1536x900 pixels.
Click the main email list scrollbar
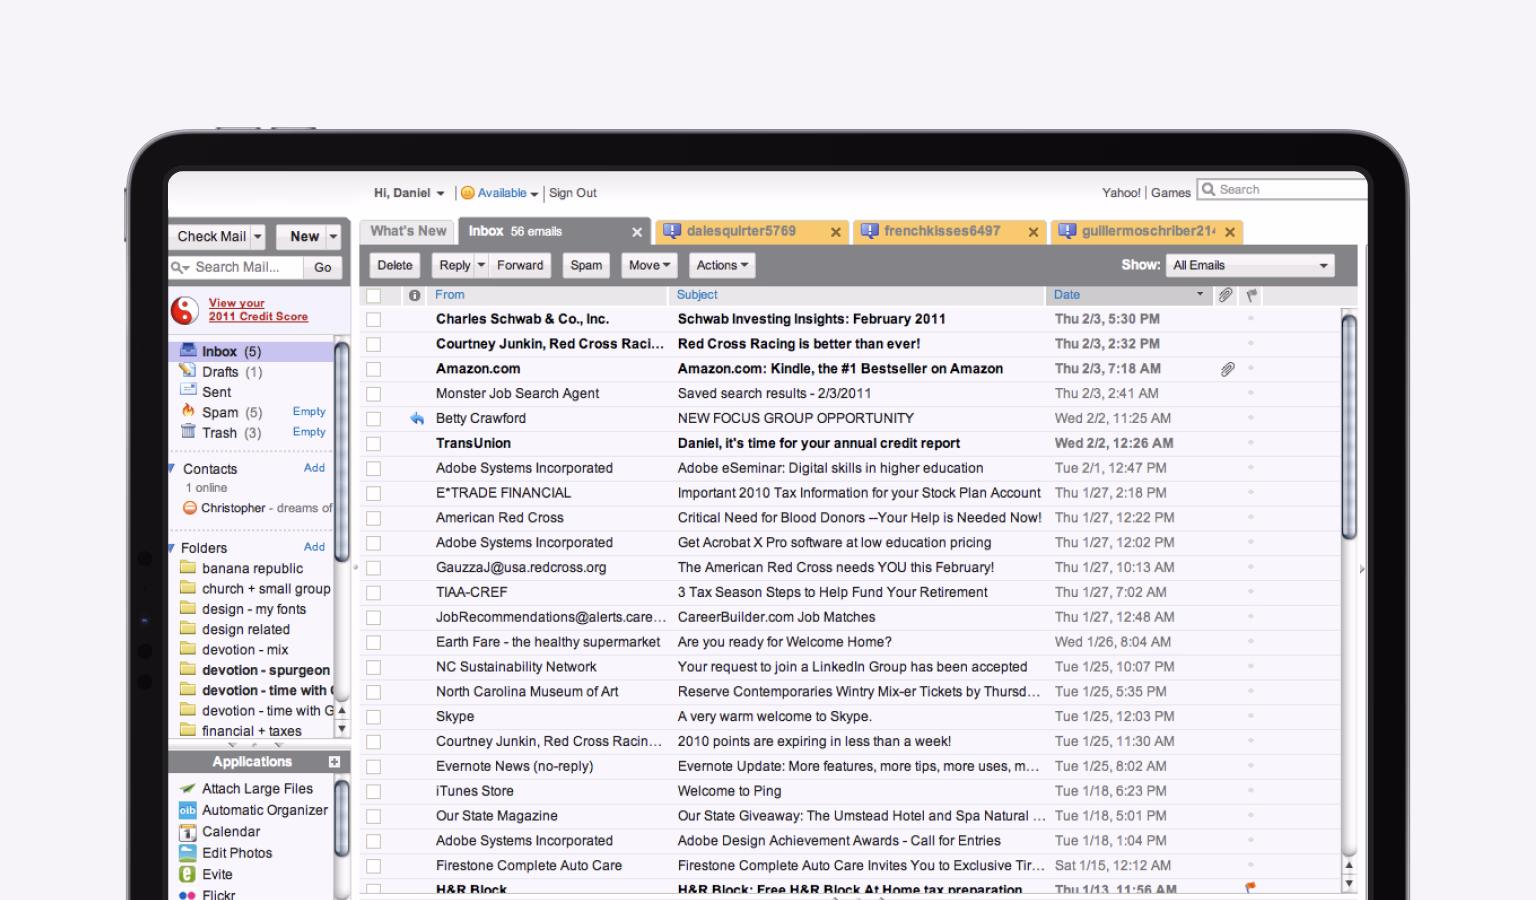tap(1349, 427)
